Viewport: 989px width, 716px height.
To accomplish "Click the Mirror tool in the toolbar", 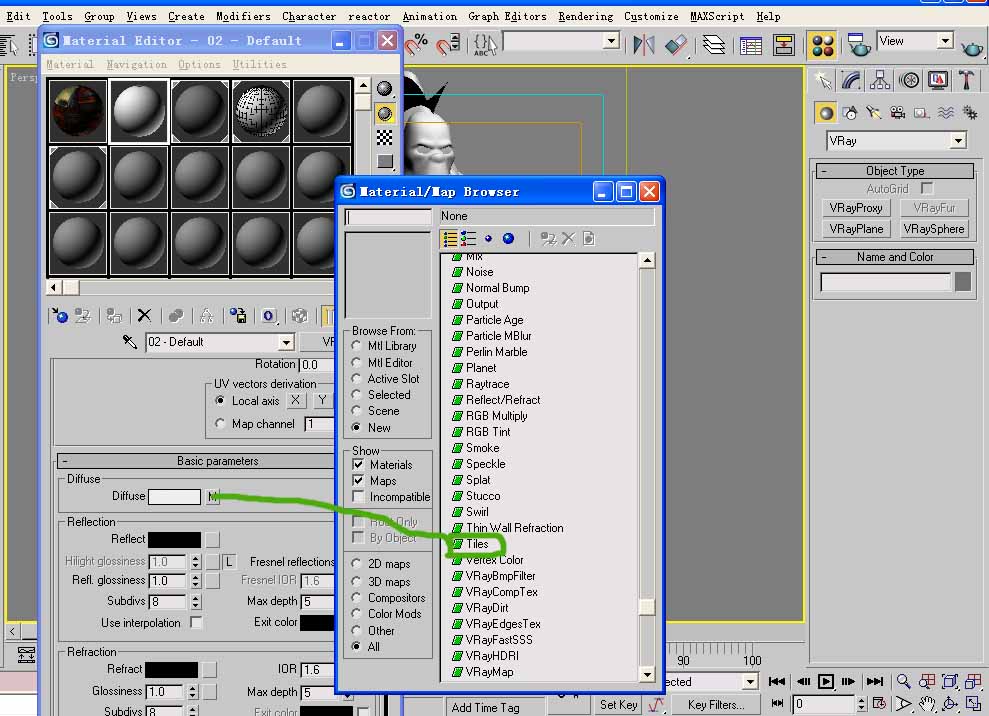I will [644, 44].
